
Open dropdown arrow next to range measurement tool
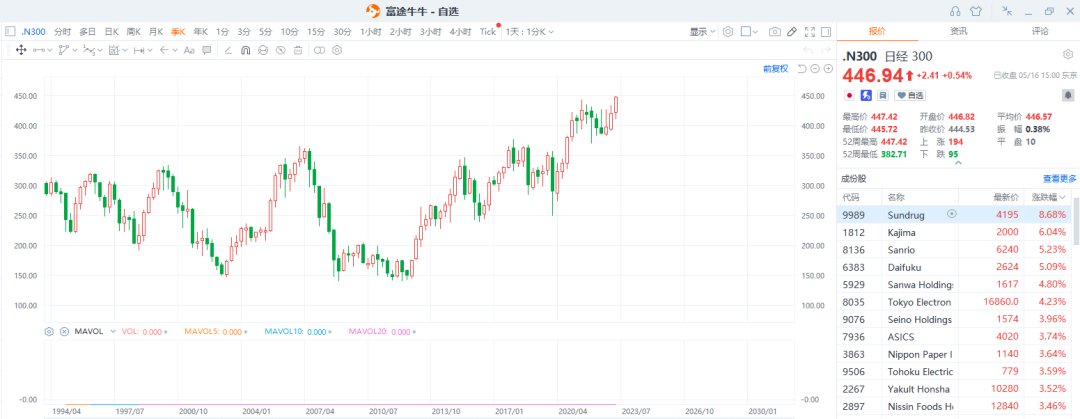125,50
